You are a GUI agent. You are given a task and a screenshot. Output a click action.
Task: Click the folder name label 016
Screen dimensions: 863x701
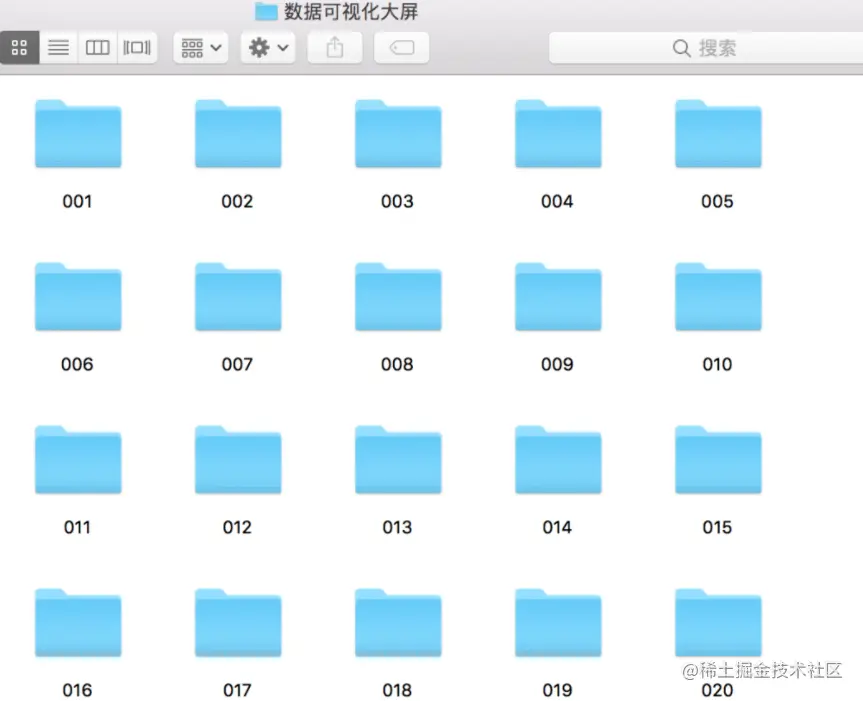coord(77,690)
